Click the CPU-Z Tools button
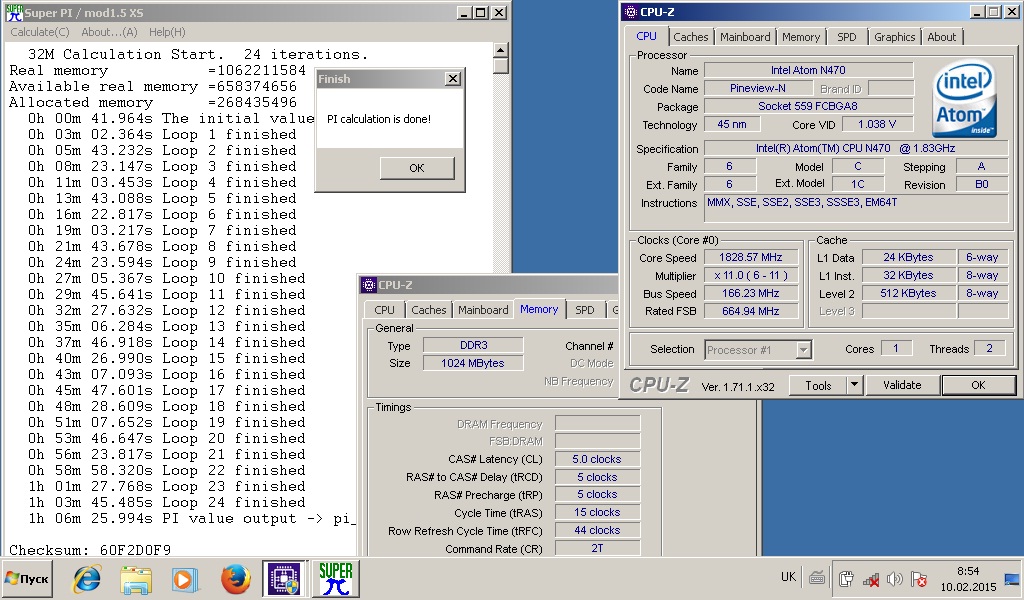Image resolution: width=1024 pixels, height=600 pixels. click(818, 386)
